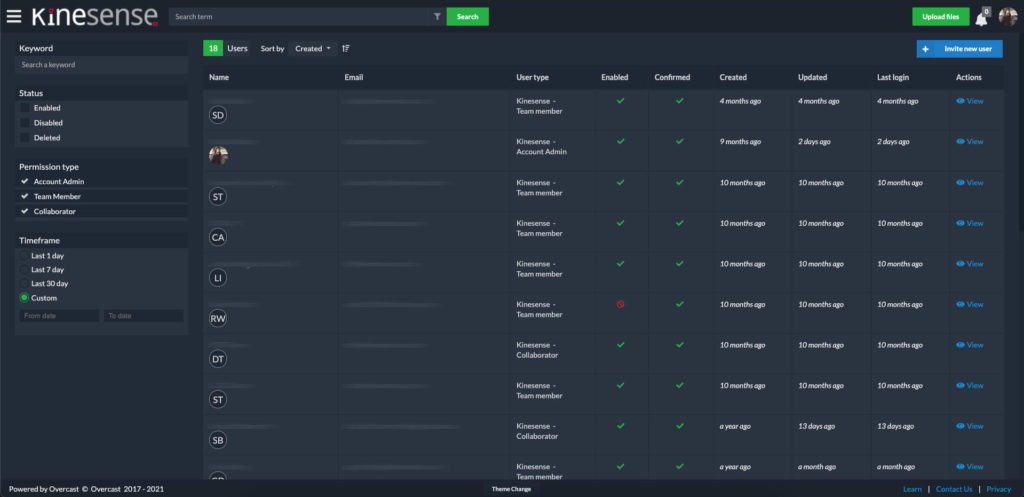Viewport: 1024px width, 497px height.
Task: View the DT collaborator details
Action: pos(970,345)
